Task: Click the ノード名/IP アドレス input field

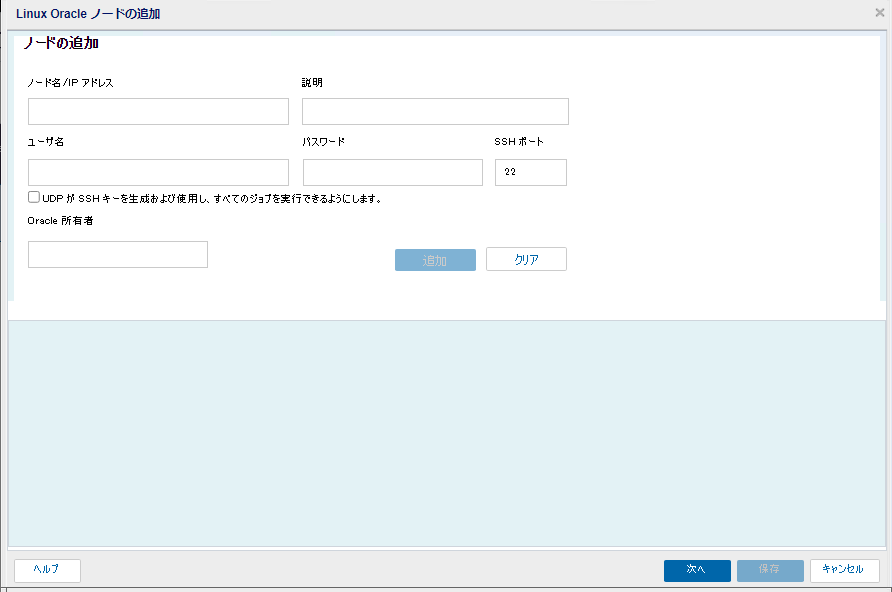Action: click(x=158, y=111)
